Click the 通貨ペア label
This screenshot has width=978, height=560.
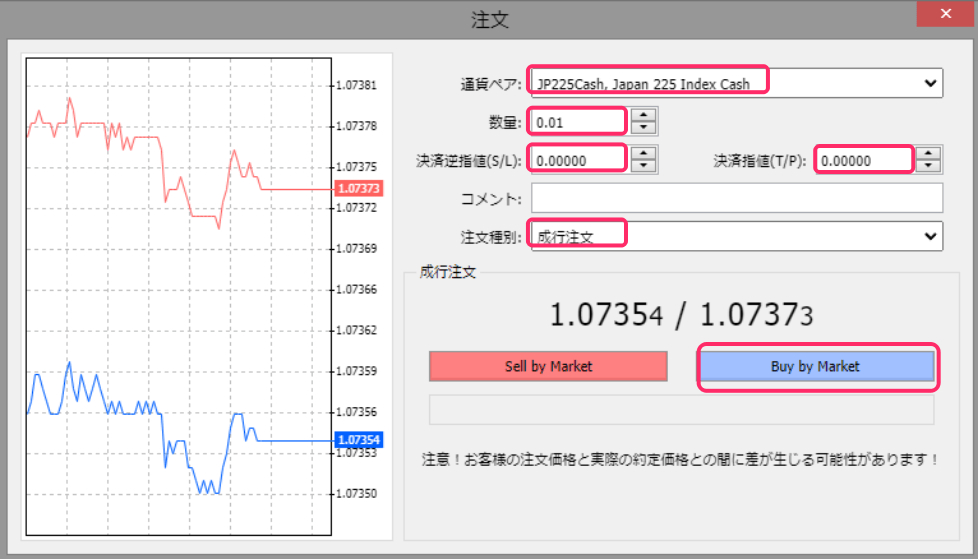tap(490, 84)
